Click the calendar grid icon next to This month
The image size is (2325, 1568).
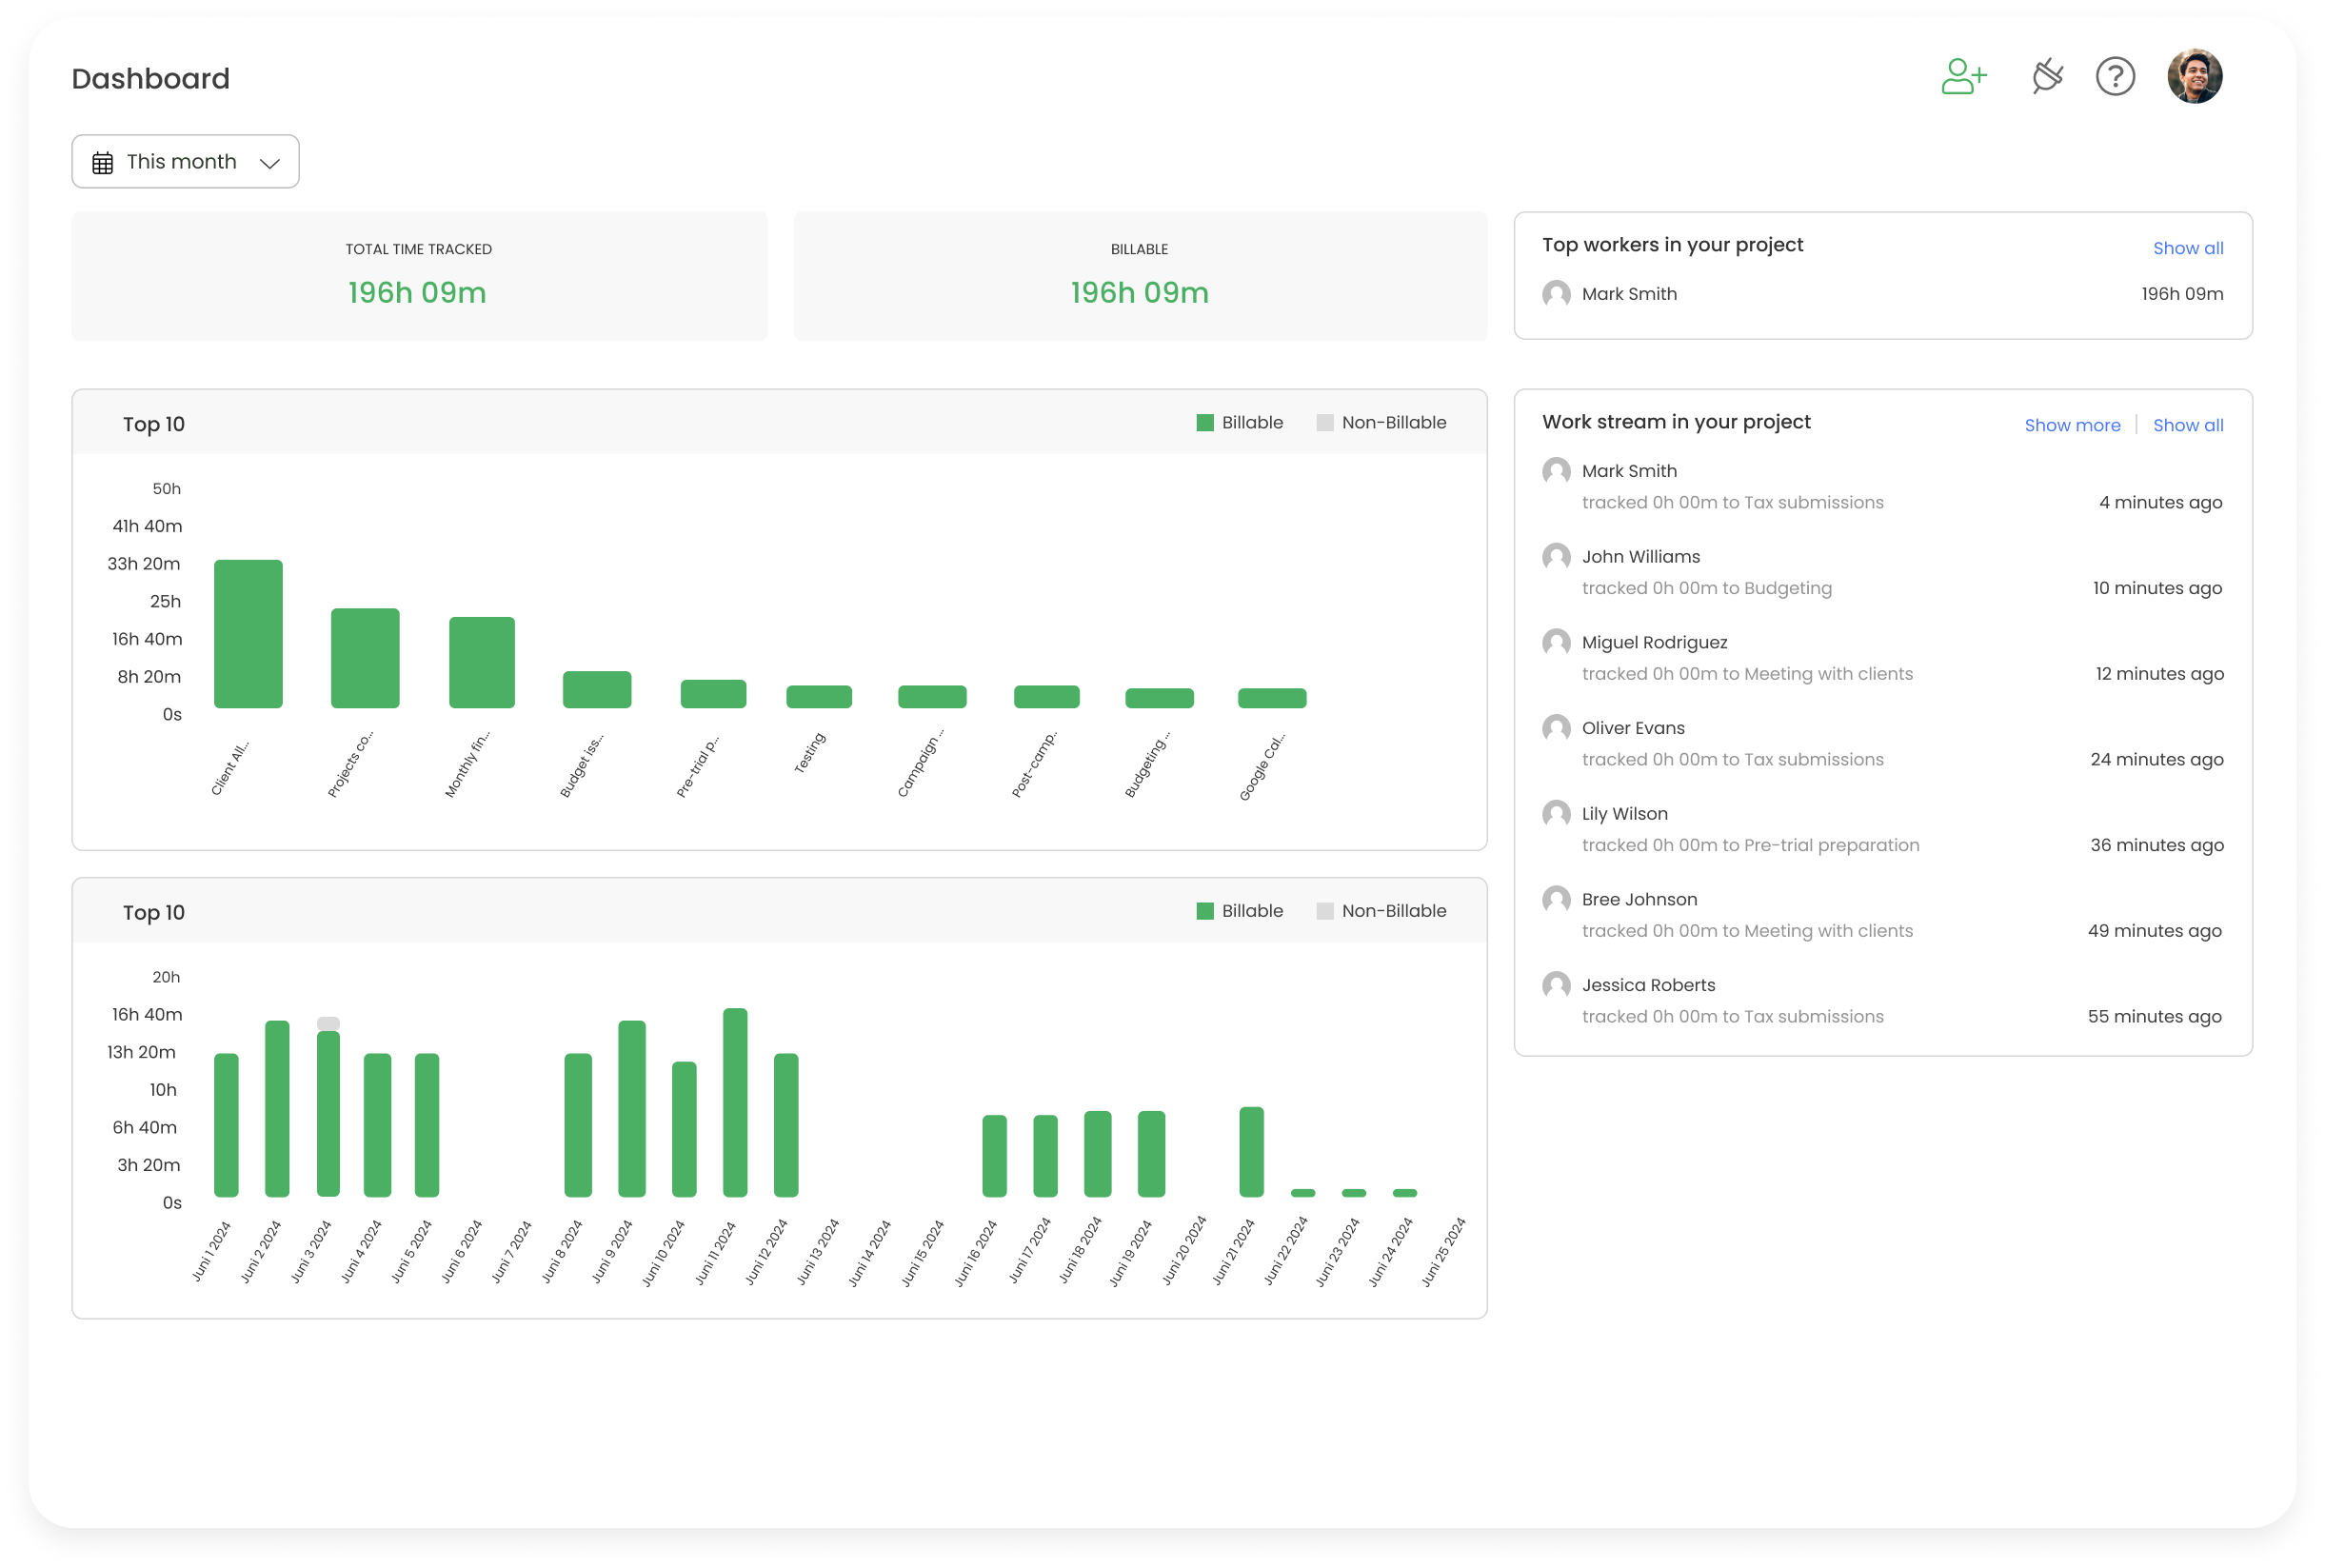click(103, 163)
